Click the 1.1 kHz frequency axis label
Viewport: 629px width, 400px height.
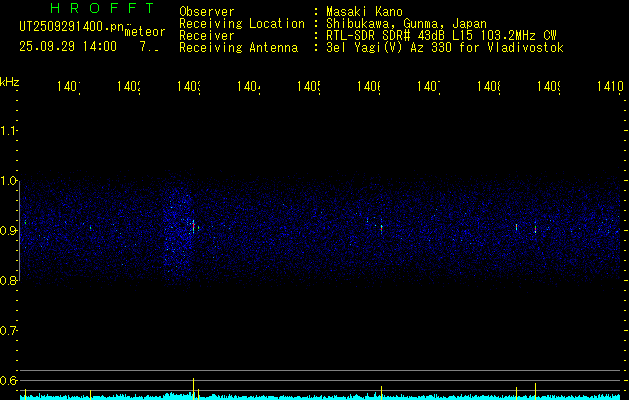[x=9, y=131]
